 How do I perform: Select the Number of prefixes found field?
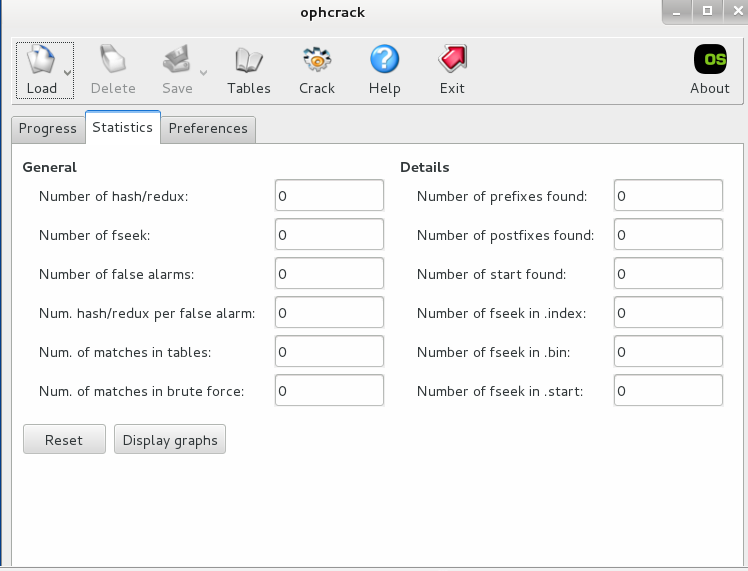tap(668, 196)
